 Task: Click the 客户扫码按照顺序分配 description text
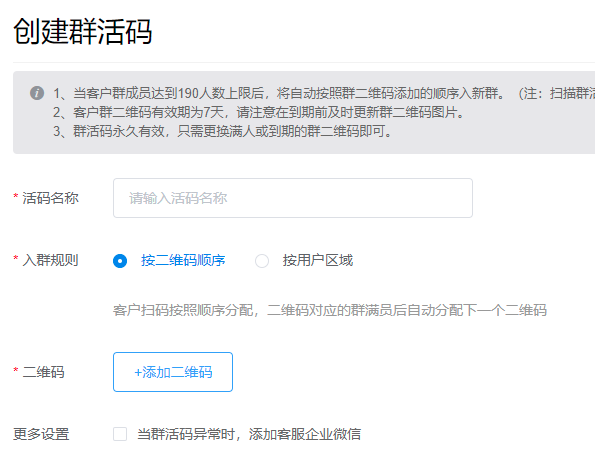[330, 310]
